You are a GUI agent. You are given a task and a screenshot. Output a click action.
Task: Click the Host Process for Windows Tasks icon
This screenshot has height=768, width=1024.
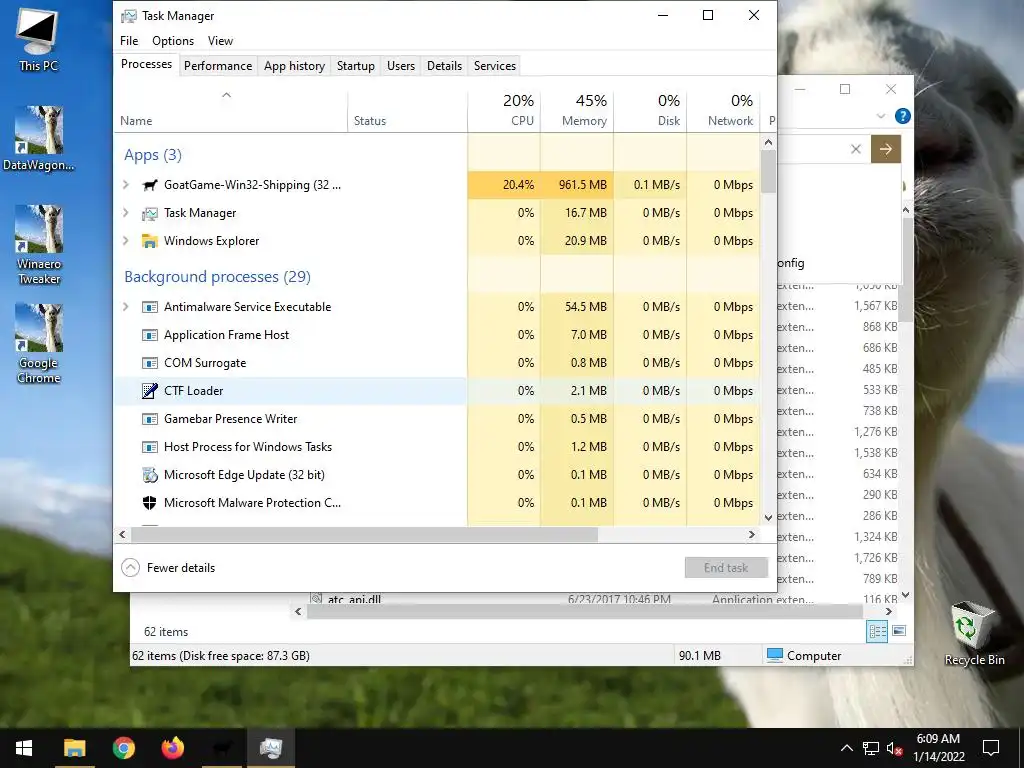150,447
